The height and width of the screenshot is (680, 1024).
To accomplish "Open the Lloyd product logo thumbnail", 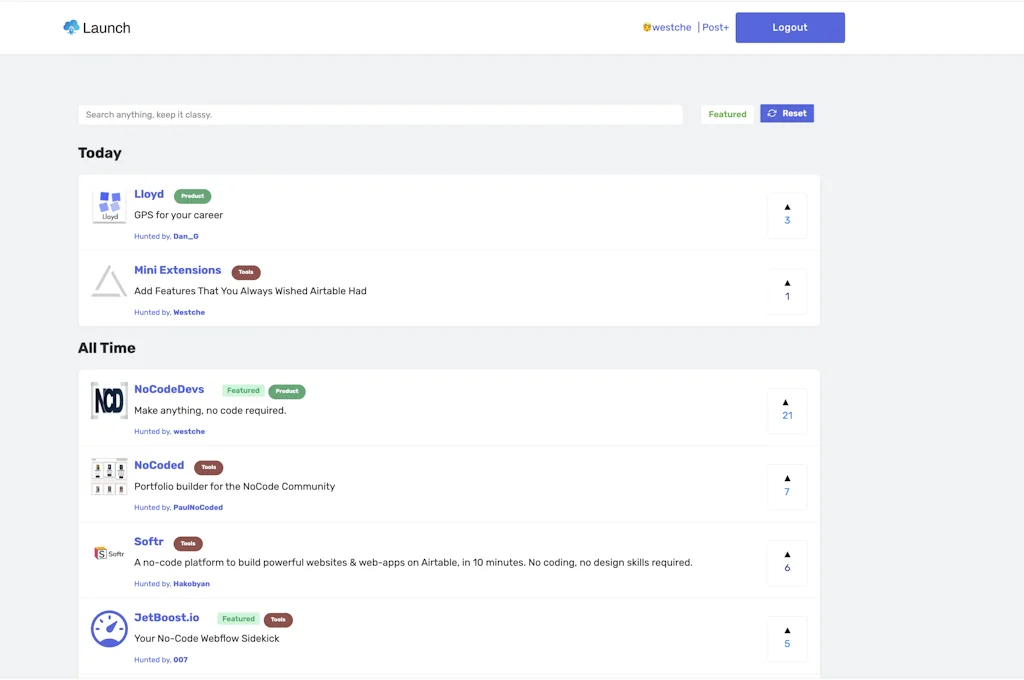I will 109,207.
